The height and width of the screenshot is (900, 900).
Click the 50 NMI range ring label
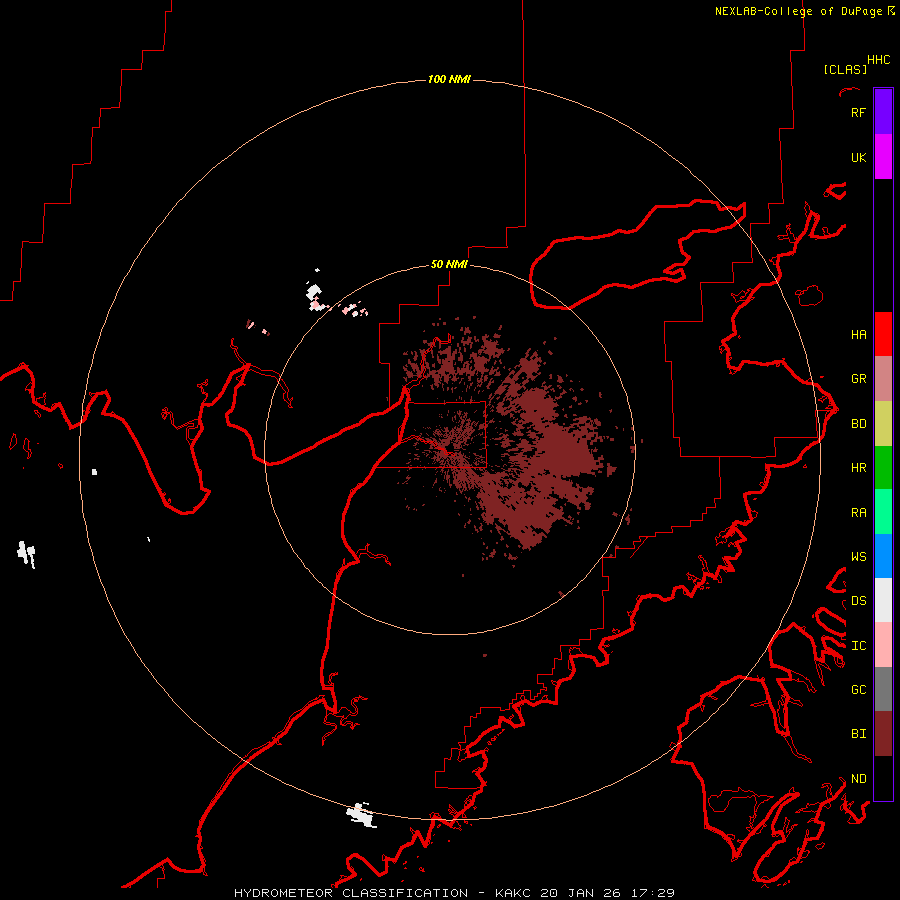point(449,264)
